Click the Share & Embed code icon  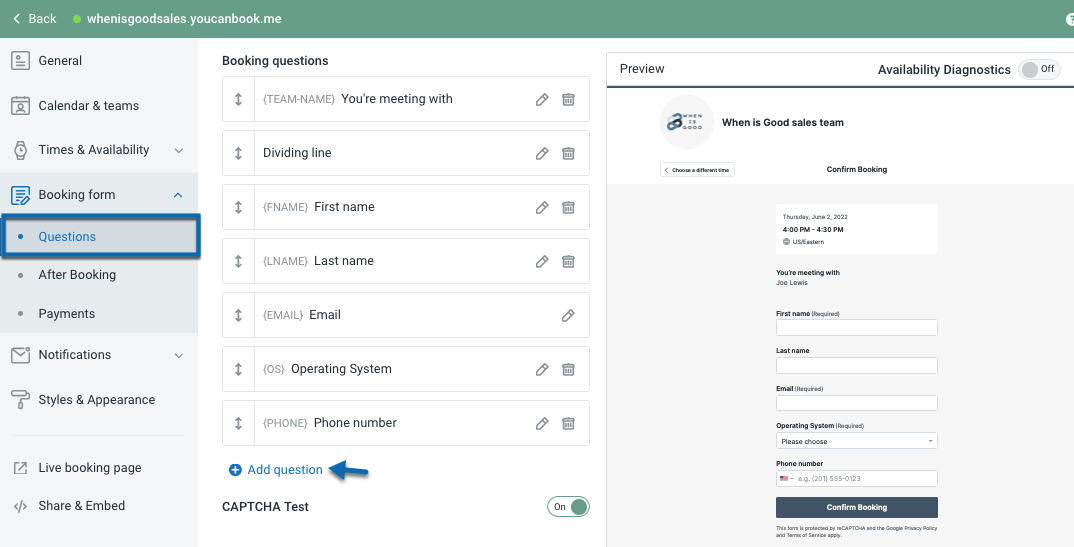(21, 507)
